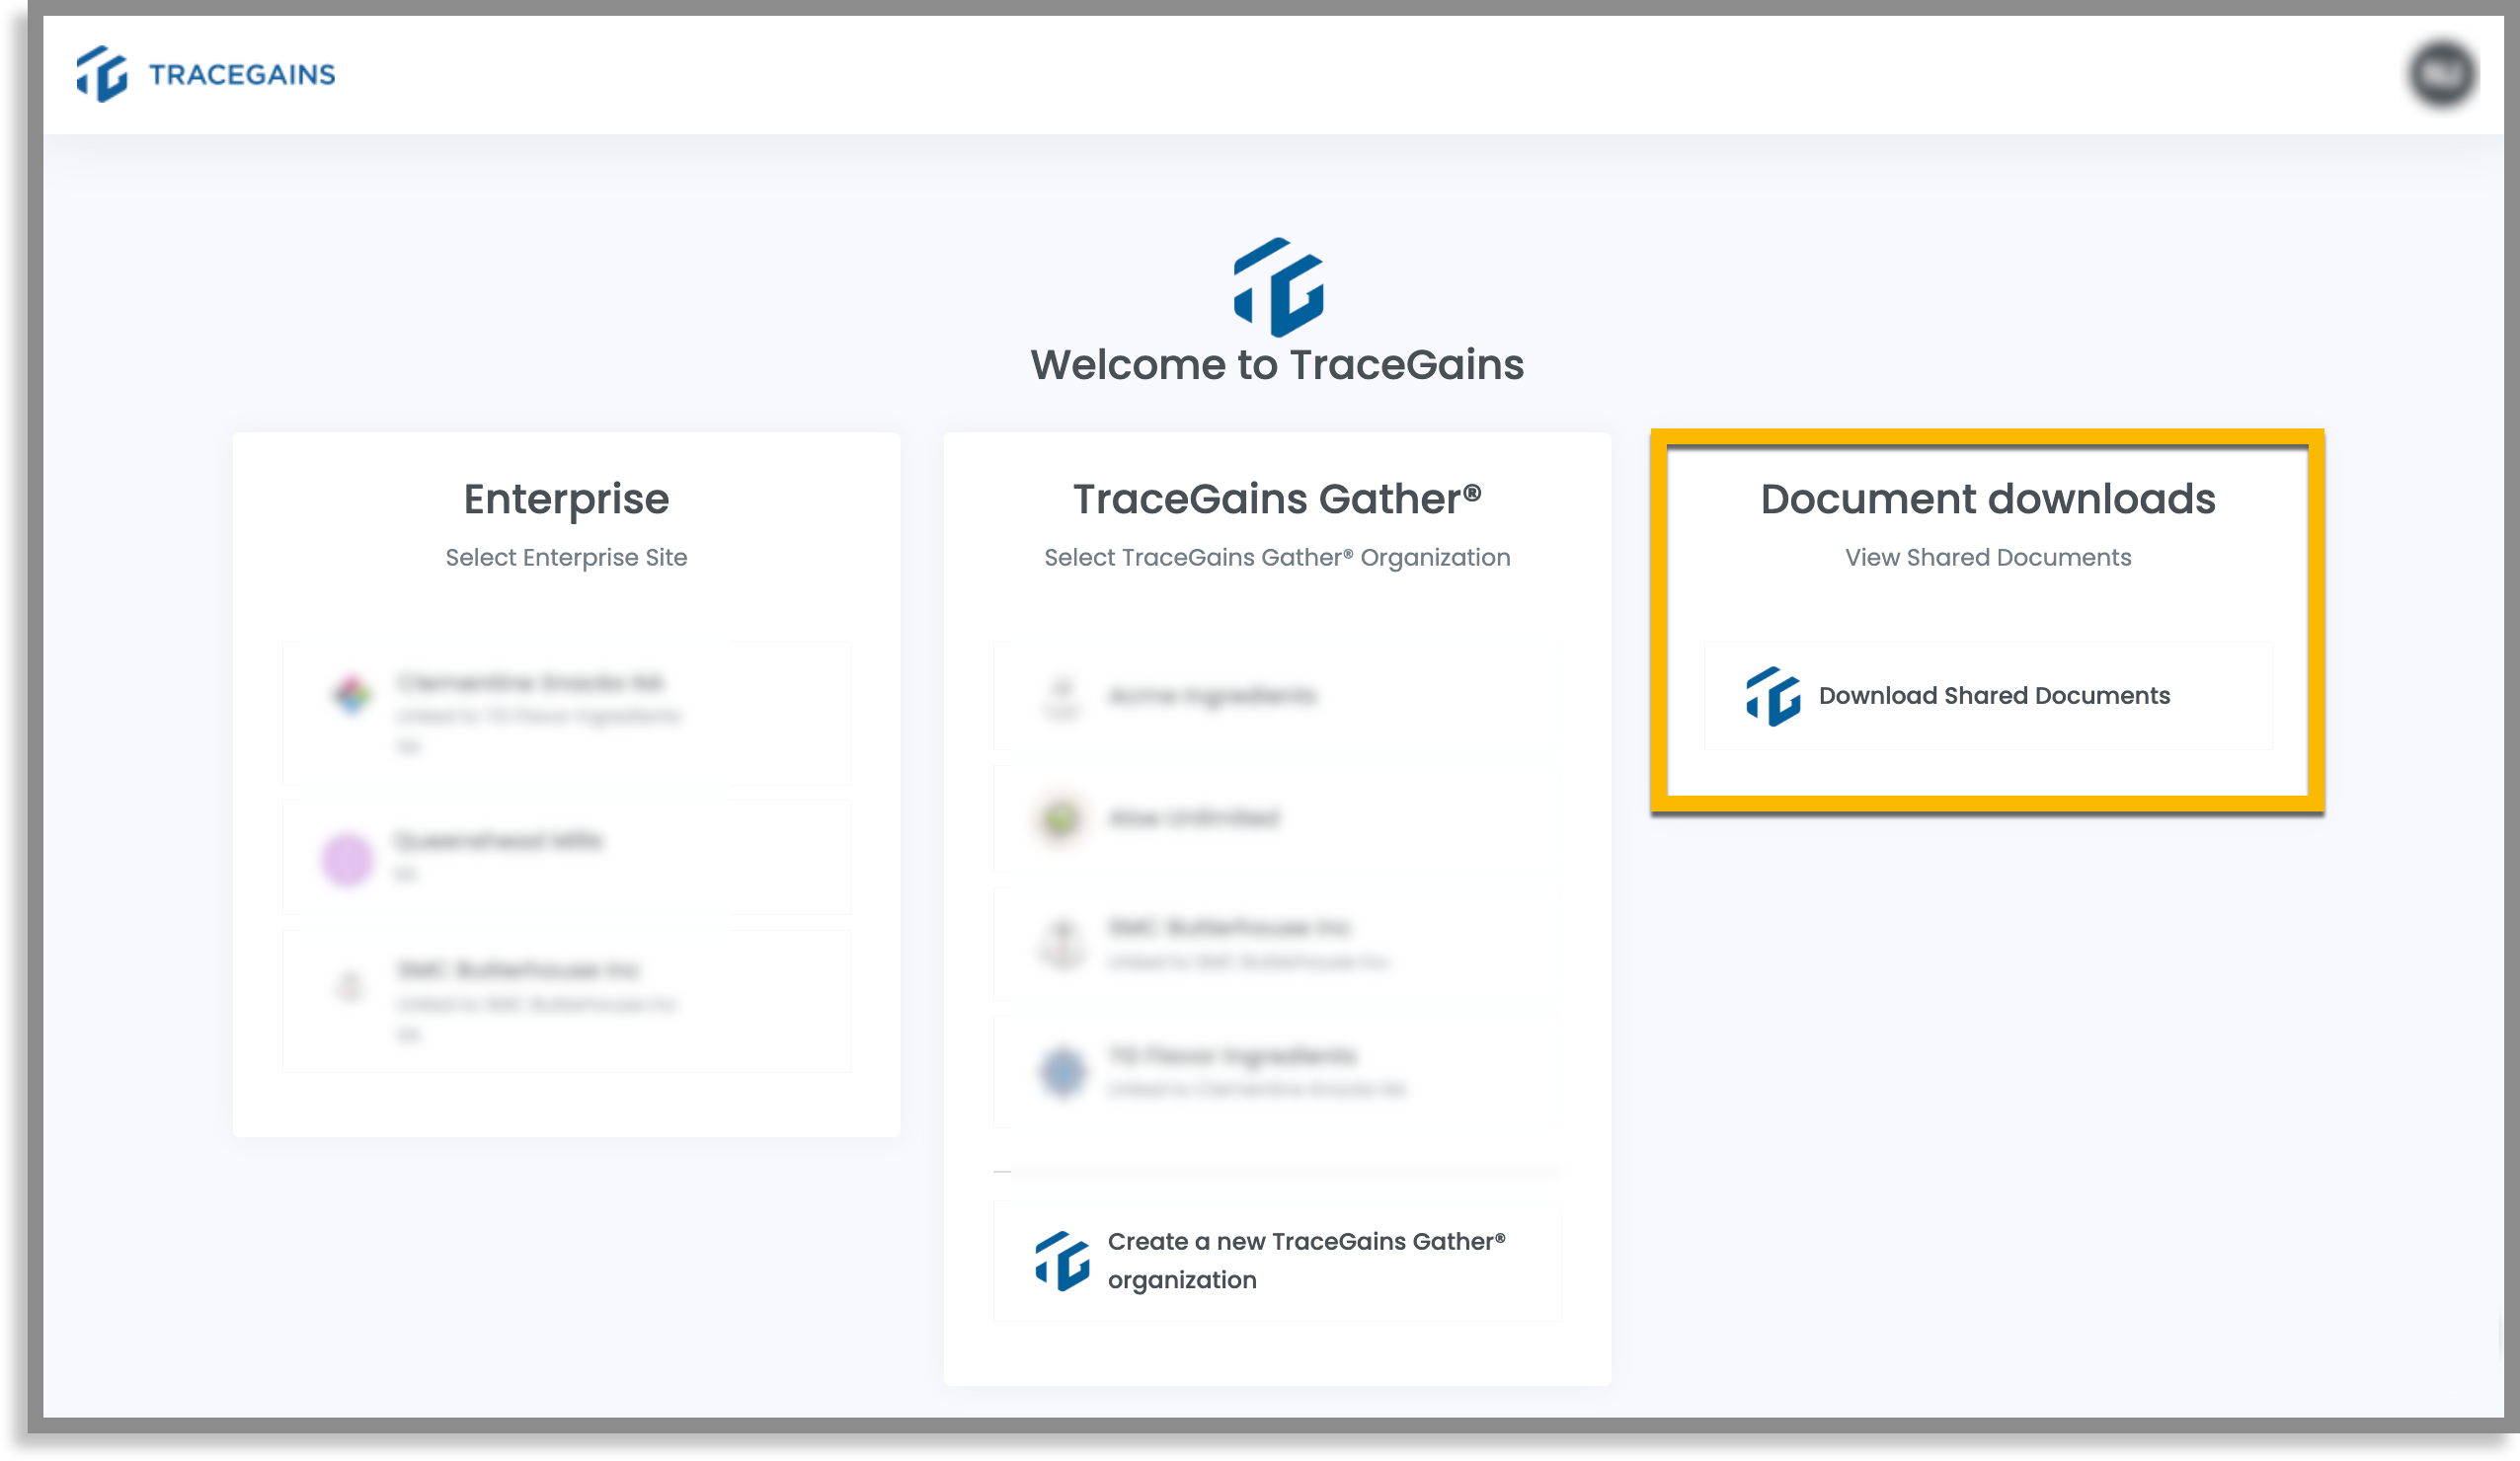2520x1461 pixels.
Task: Select the Gather organization with green icon
Action: [1277, 819]
